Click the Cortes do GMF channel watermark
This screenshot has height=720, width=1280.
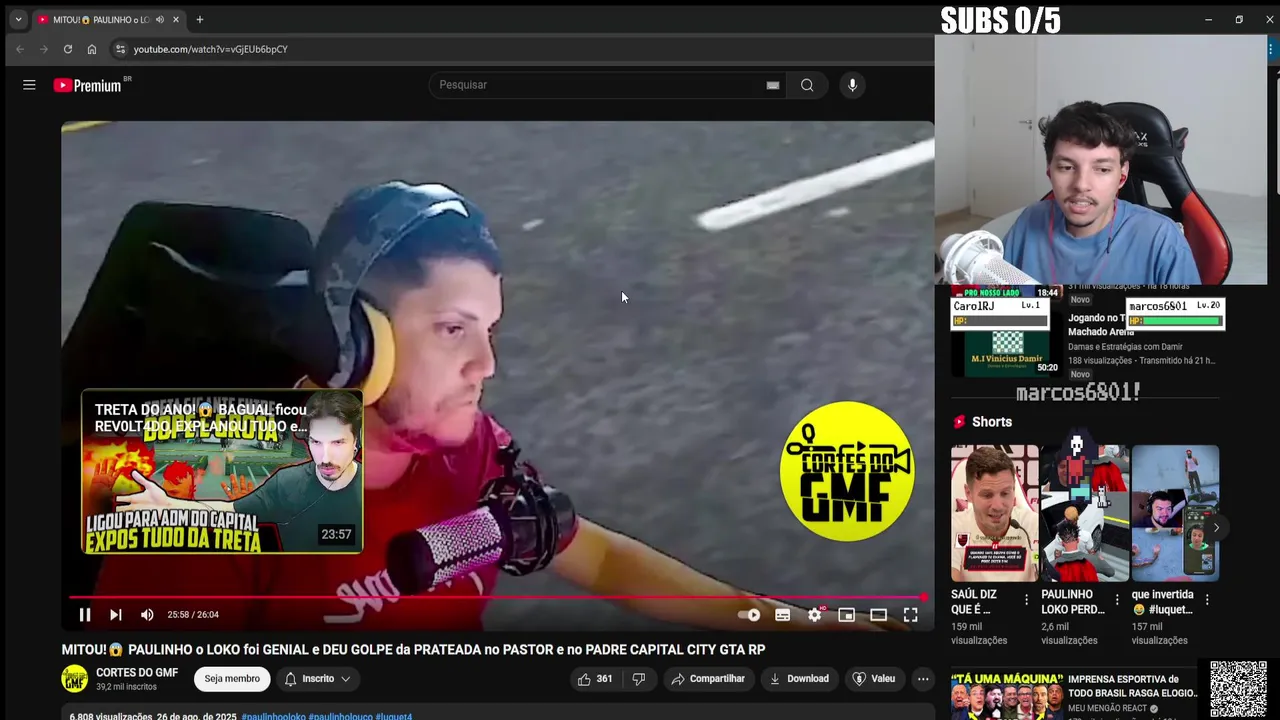847,471
